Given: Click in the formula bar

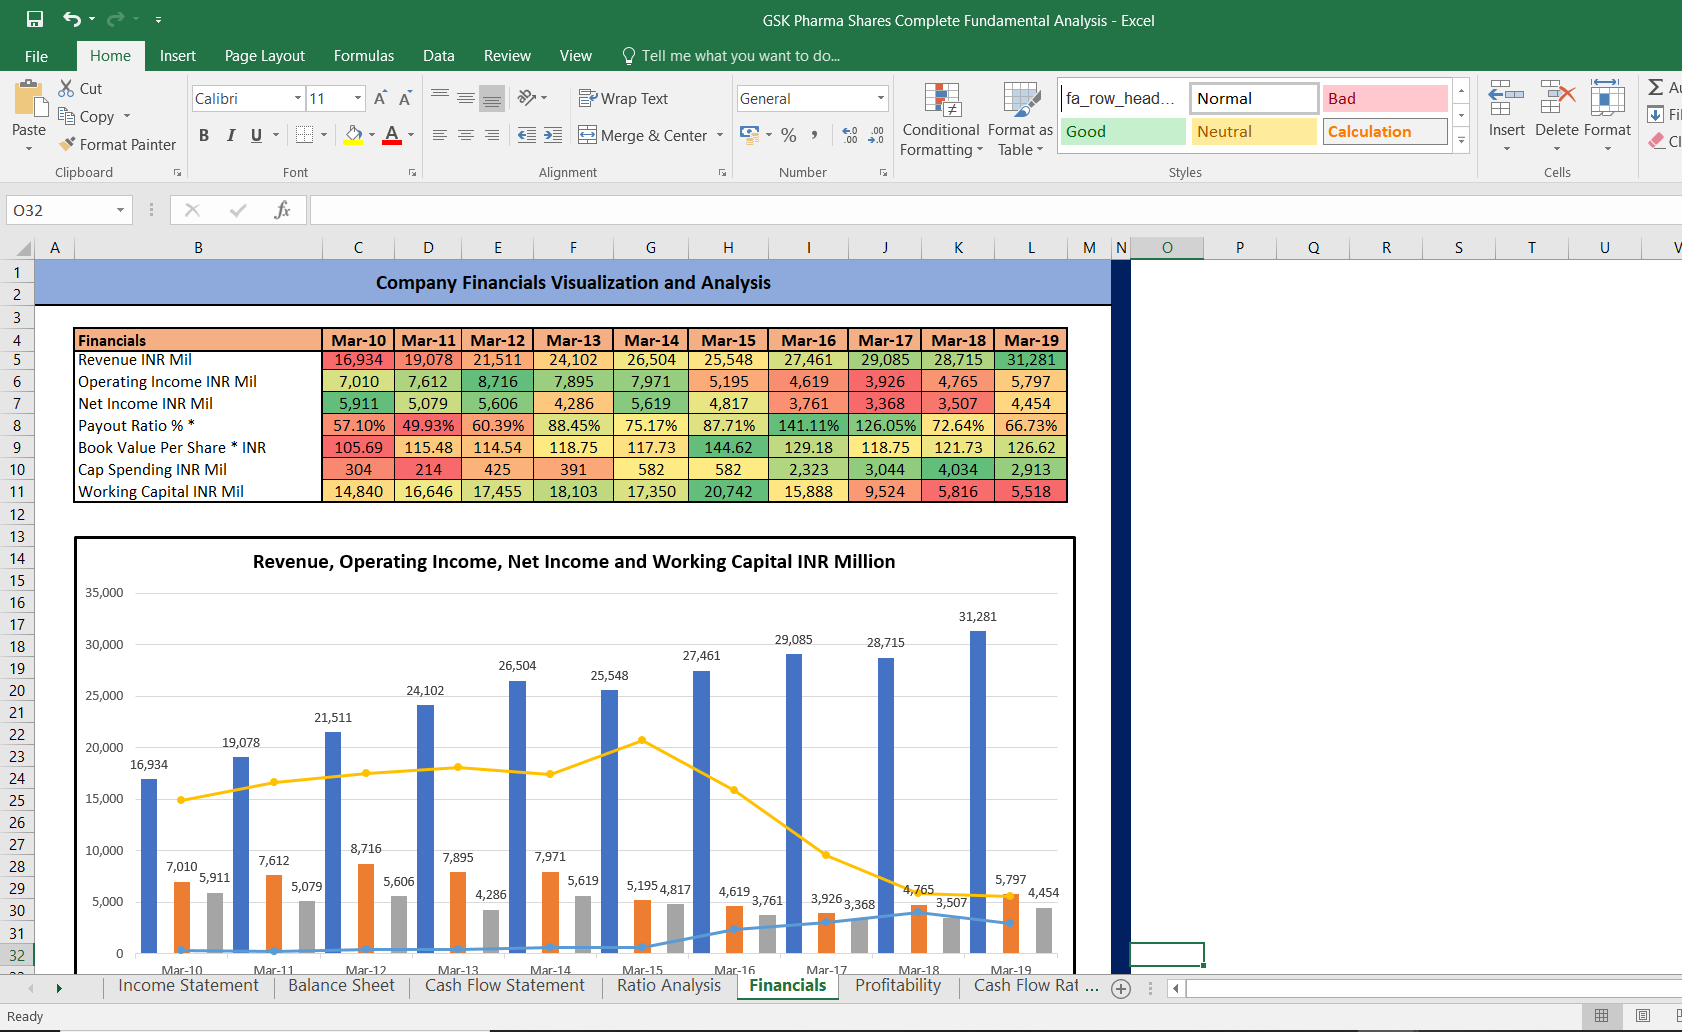Looking at the screenshot, I should (995, 210).
